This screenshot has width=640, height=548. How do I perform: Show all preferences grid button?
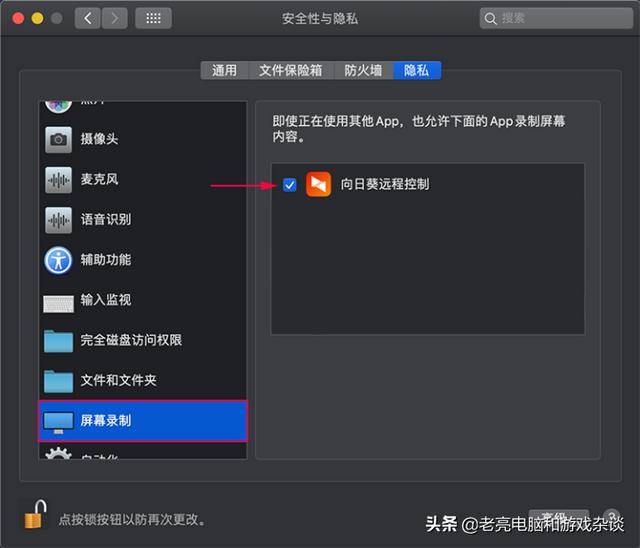pos(153,18)
